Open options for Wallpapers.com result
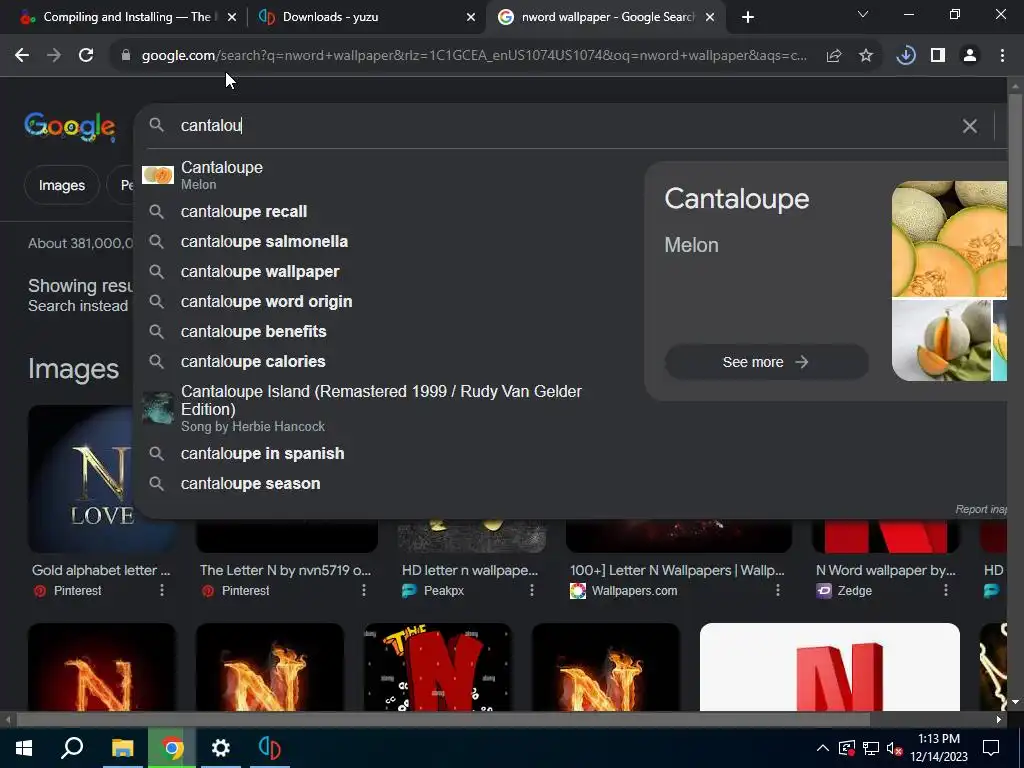 778,590
